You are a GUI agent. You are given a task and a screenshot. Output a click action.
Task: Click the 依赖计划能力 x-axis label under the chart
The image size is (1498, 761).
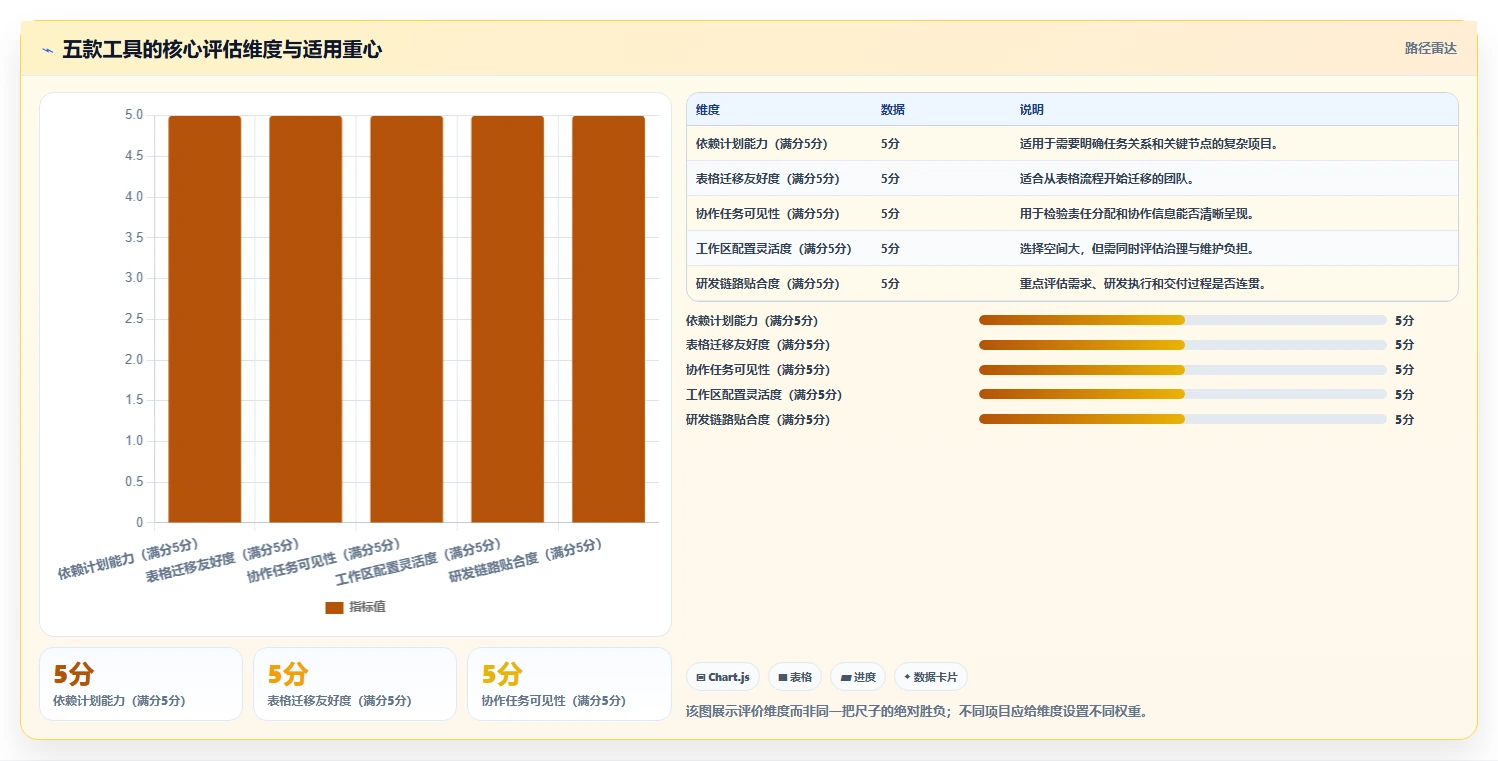(x=126, y=561)
